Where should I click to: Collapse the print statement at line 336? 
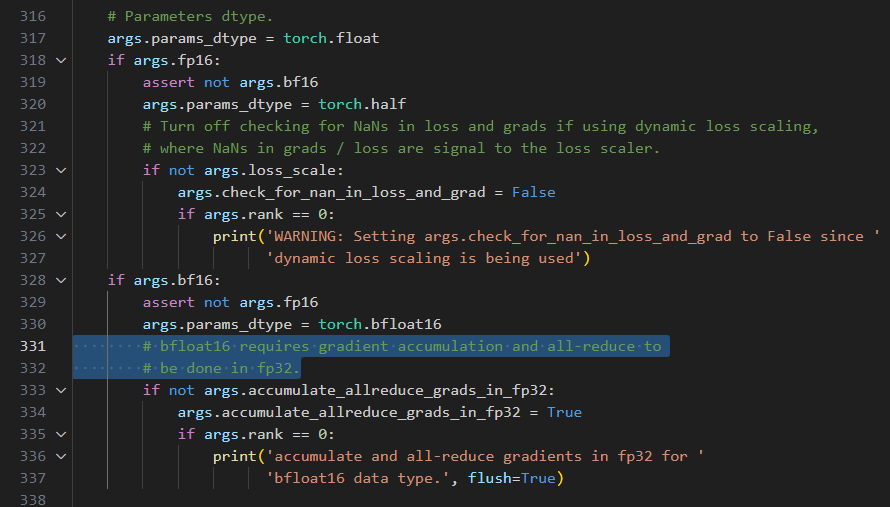[x=62, y=456]
